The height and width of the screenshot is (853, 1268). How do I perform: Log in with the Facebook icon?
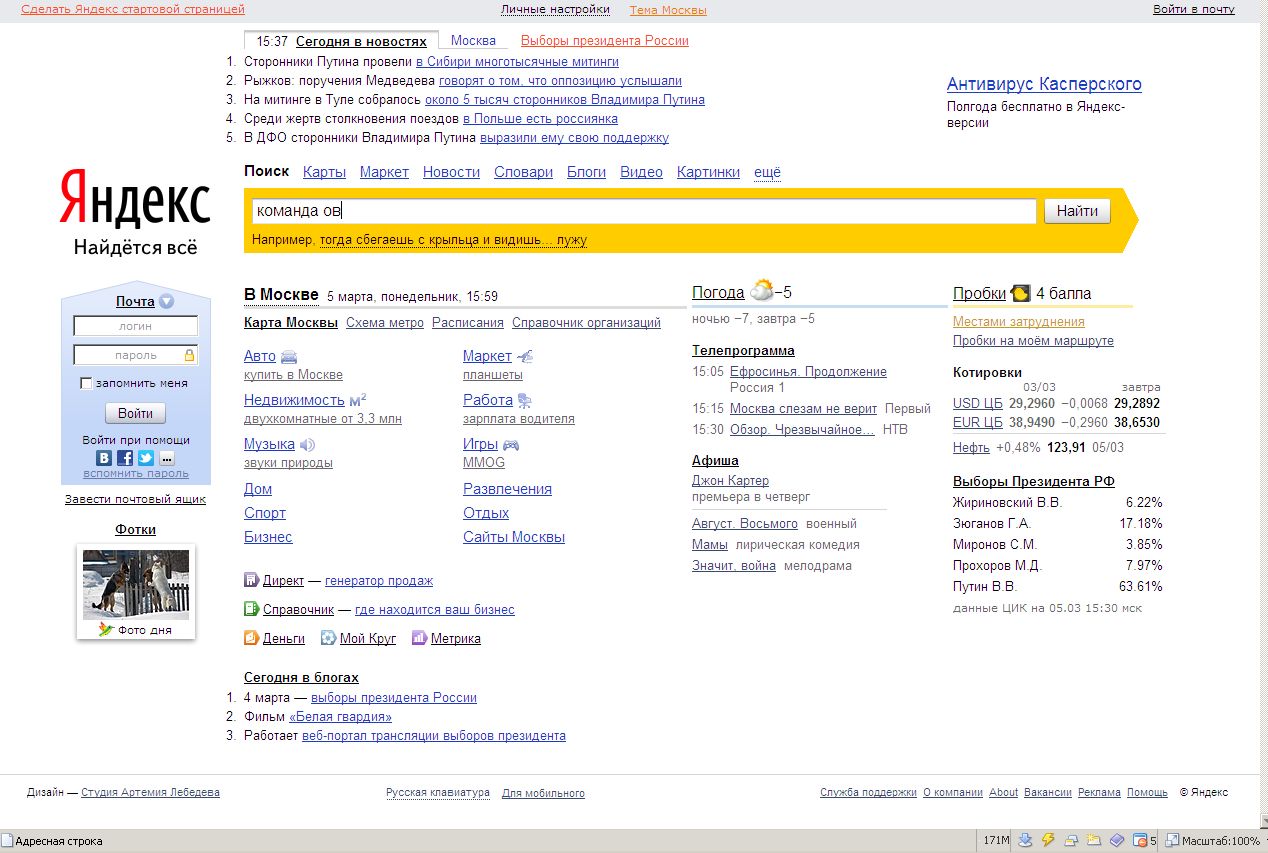tap(124, 458)
